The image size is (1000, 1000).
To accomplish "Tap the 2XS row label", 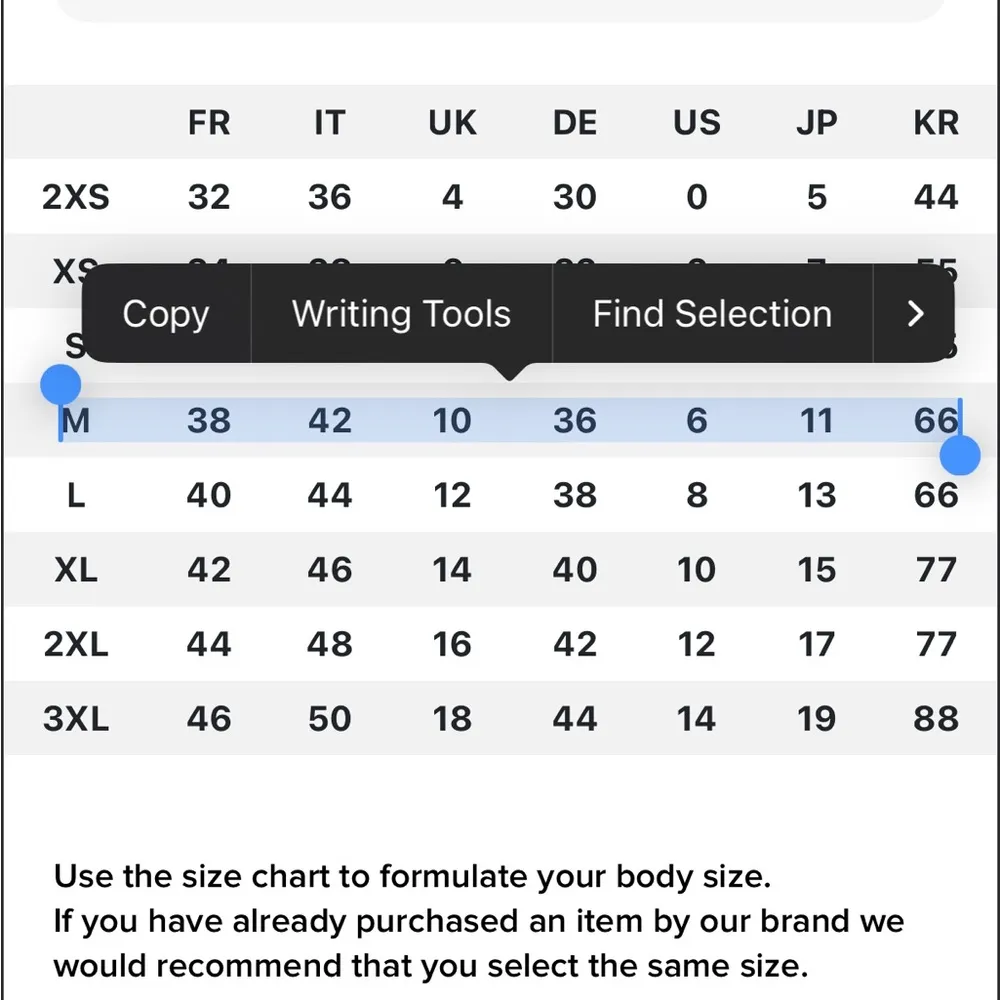I will pos(76,197).
